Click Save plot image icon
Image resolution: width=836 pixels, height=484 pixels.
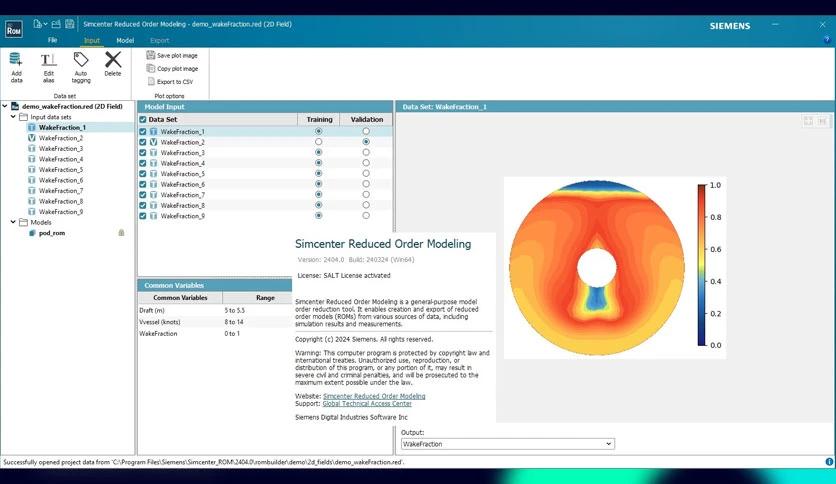point(150,56)
